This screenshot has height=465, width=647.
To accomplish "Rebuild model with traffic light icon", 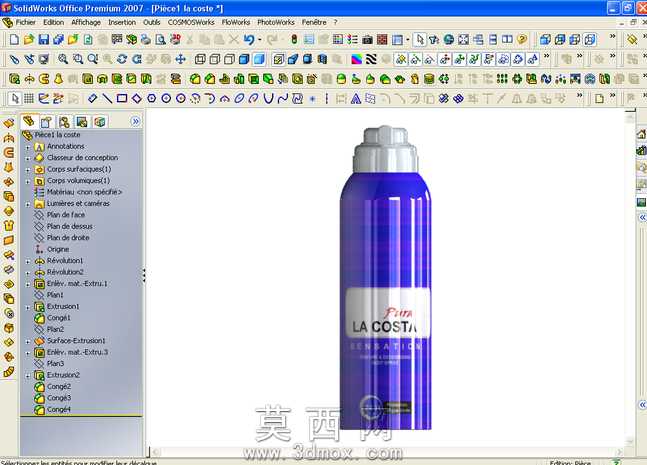I will [294, 40].
